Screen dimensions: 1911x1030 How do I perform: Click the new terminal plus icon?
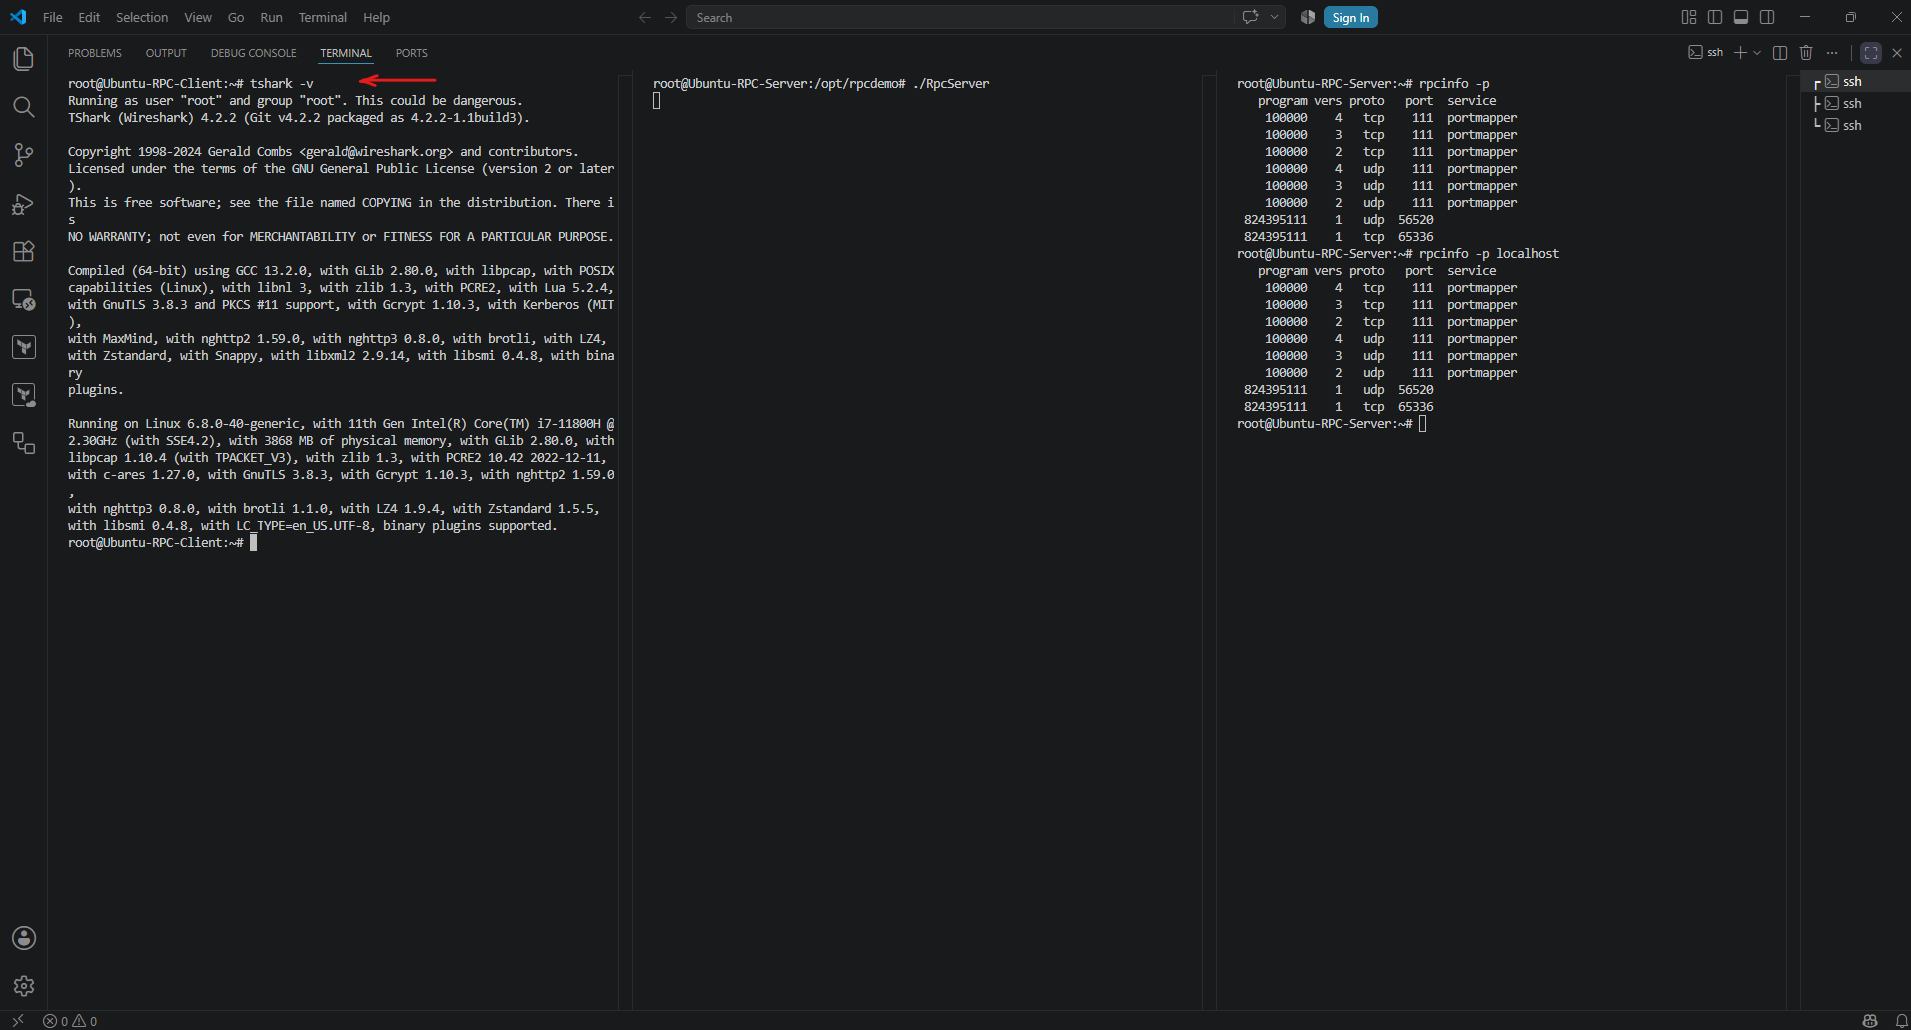pos(1740,53)
